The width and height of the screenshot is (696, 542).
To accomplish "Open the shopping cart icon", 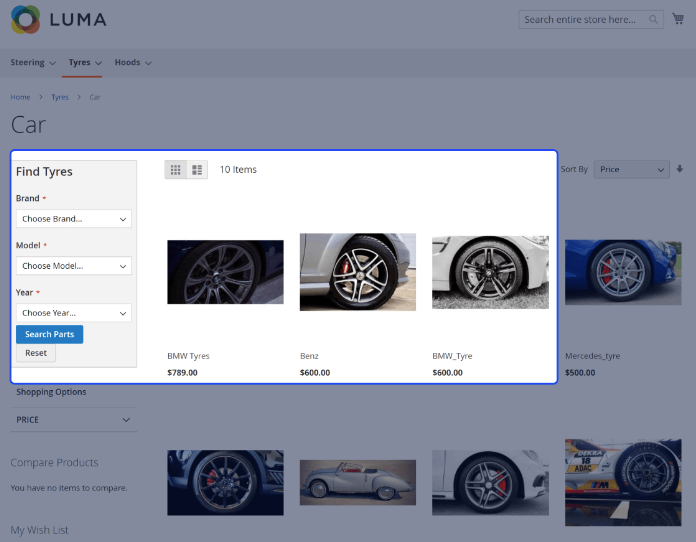I will coord(678,19).
